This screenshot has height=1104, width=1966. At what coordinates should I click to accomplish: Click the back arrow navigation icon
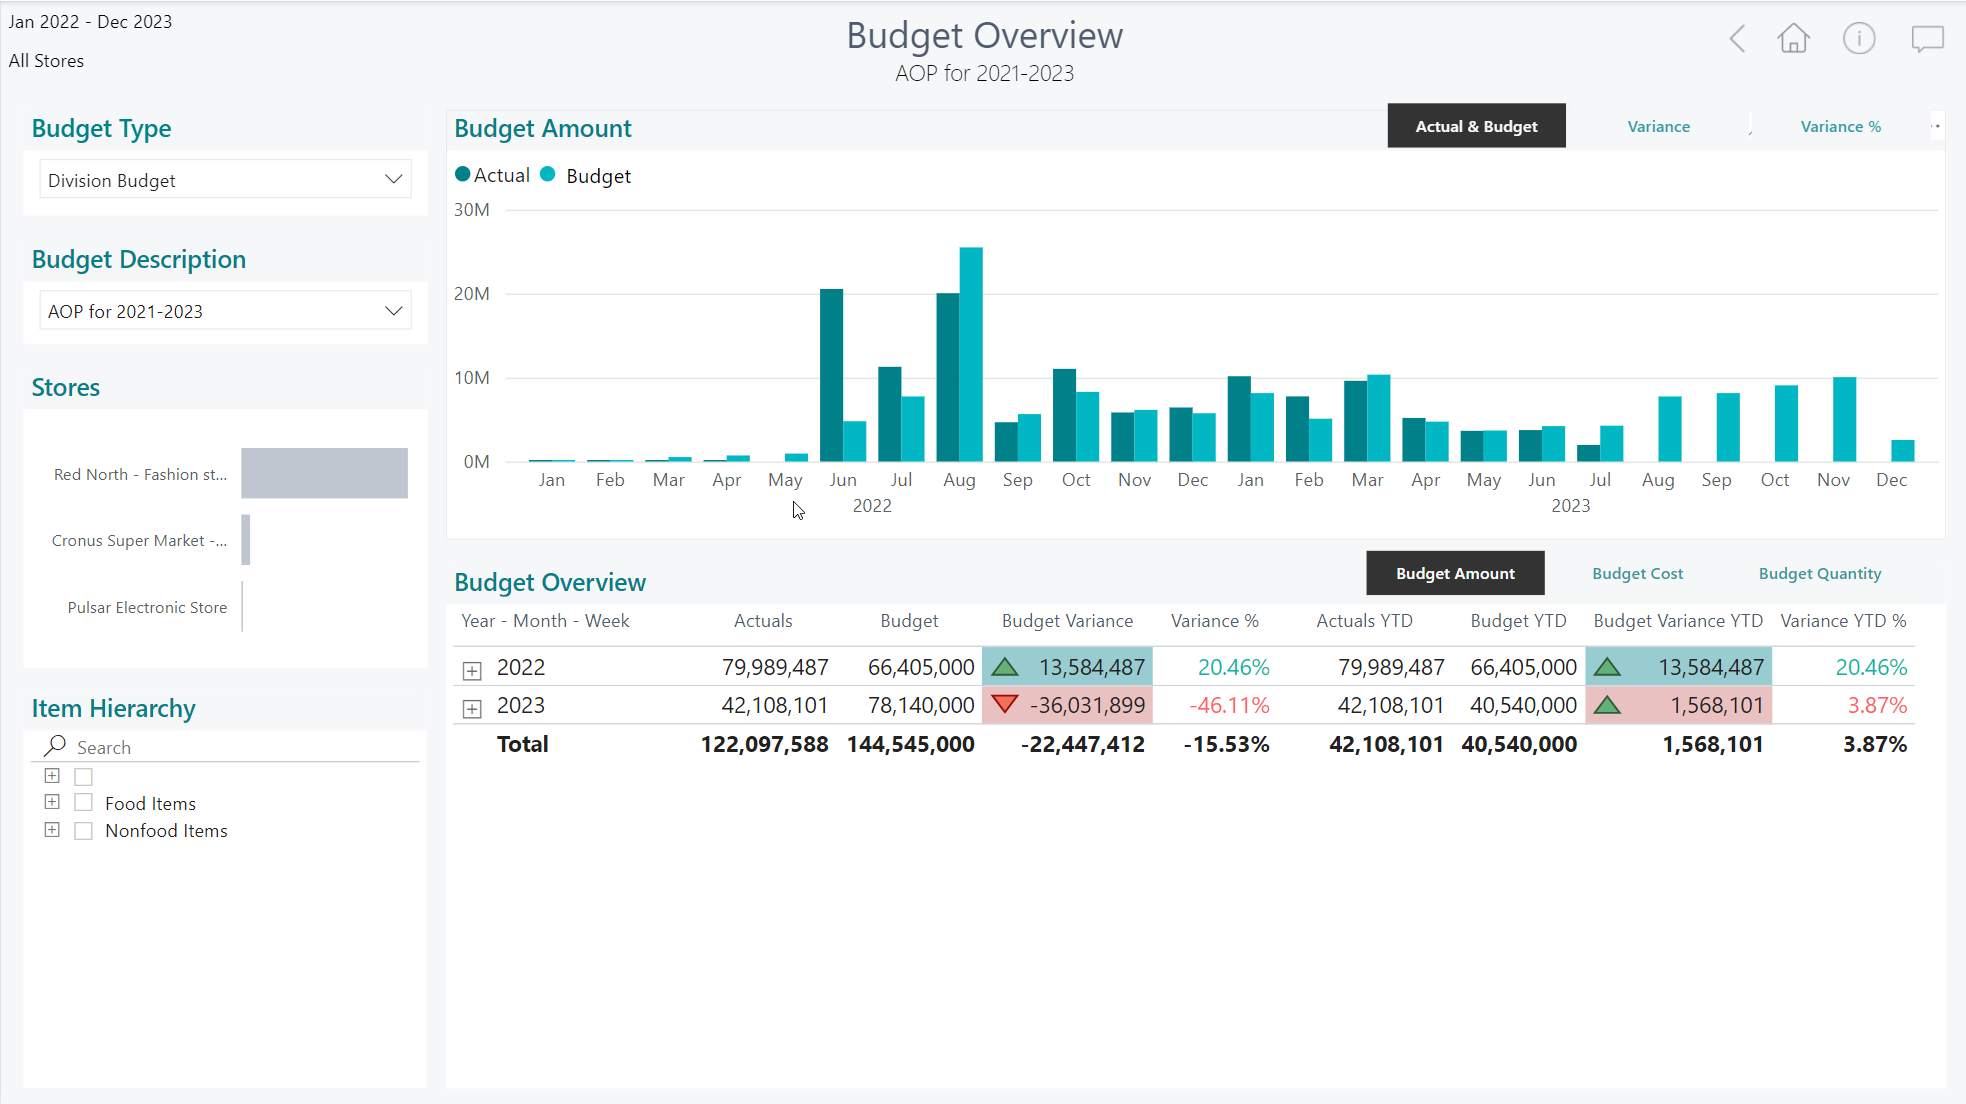(1737, 39)
